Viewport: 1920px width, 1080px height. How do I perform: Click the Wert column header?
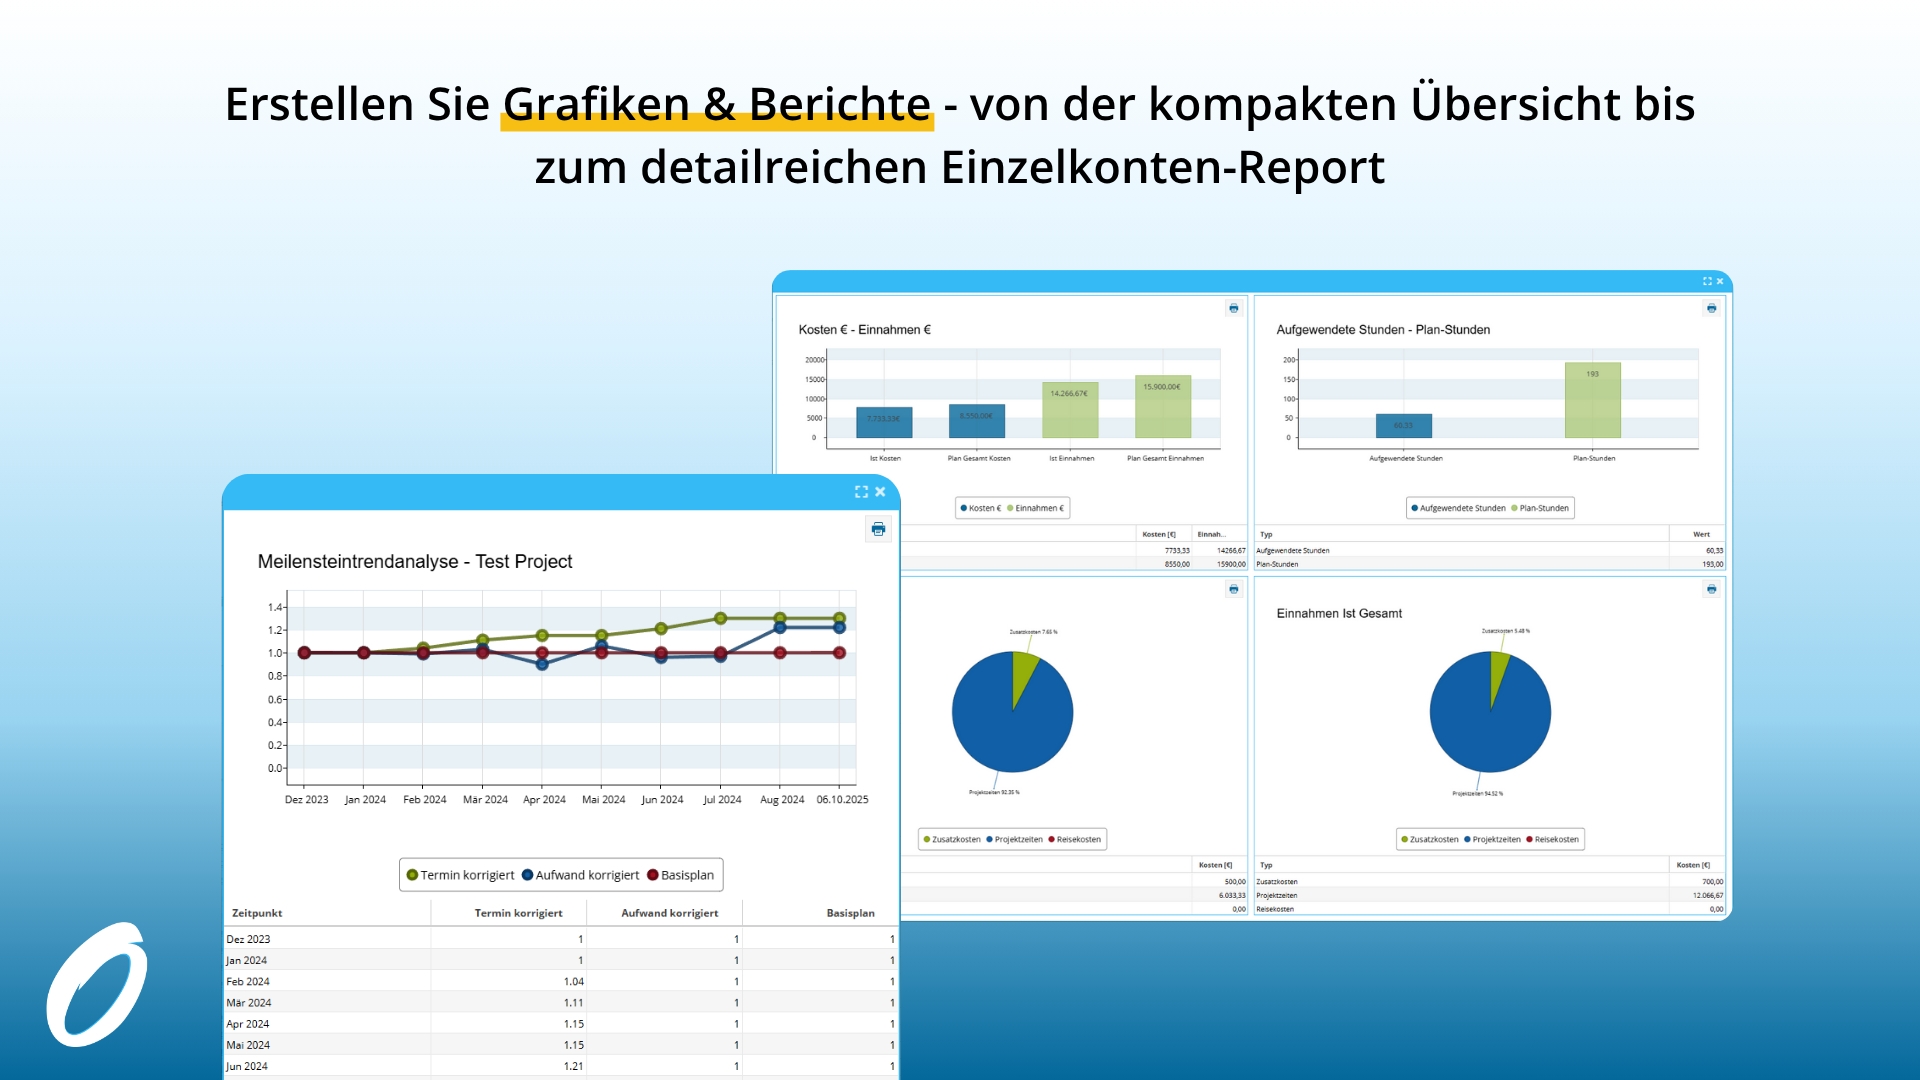[x=1701, y=534]
